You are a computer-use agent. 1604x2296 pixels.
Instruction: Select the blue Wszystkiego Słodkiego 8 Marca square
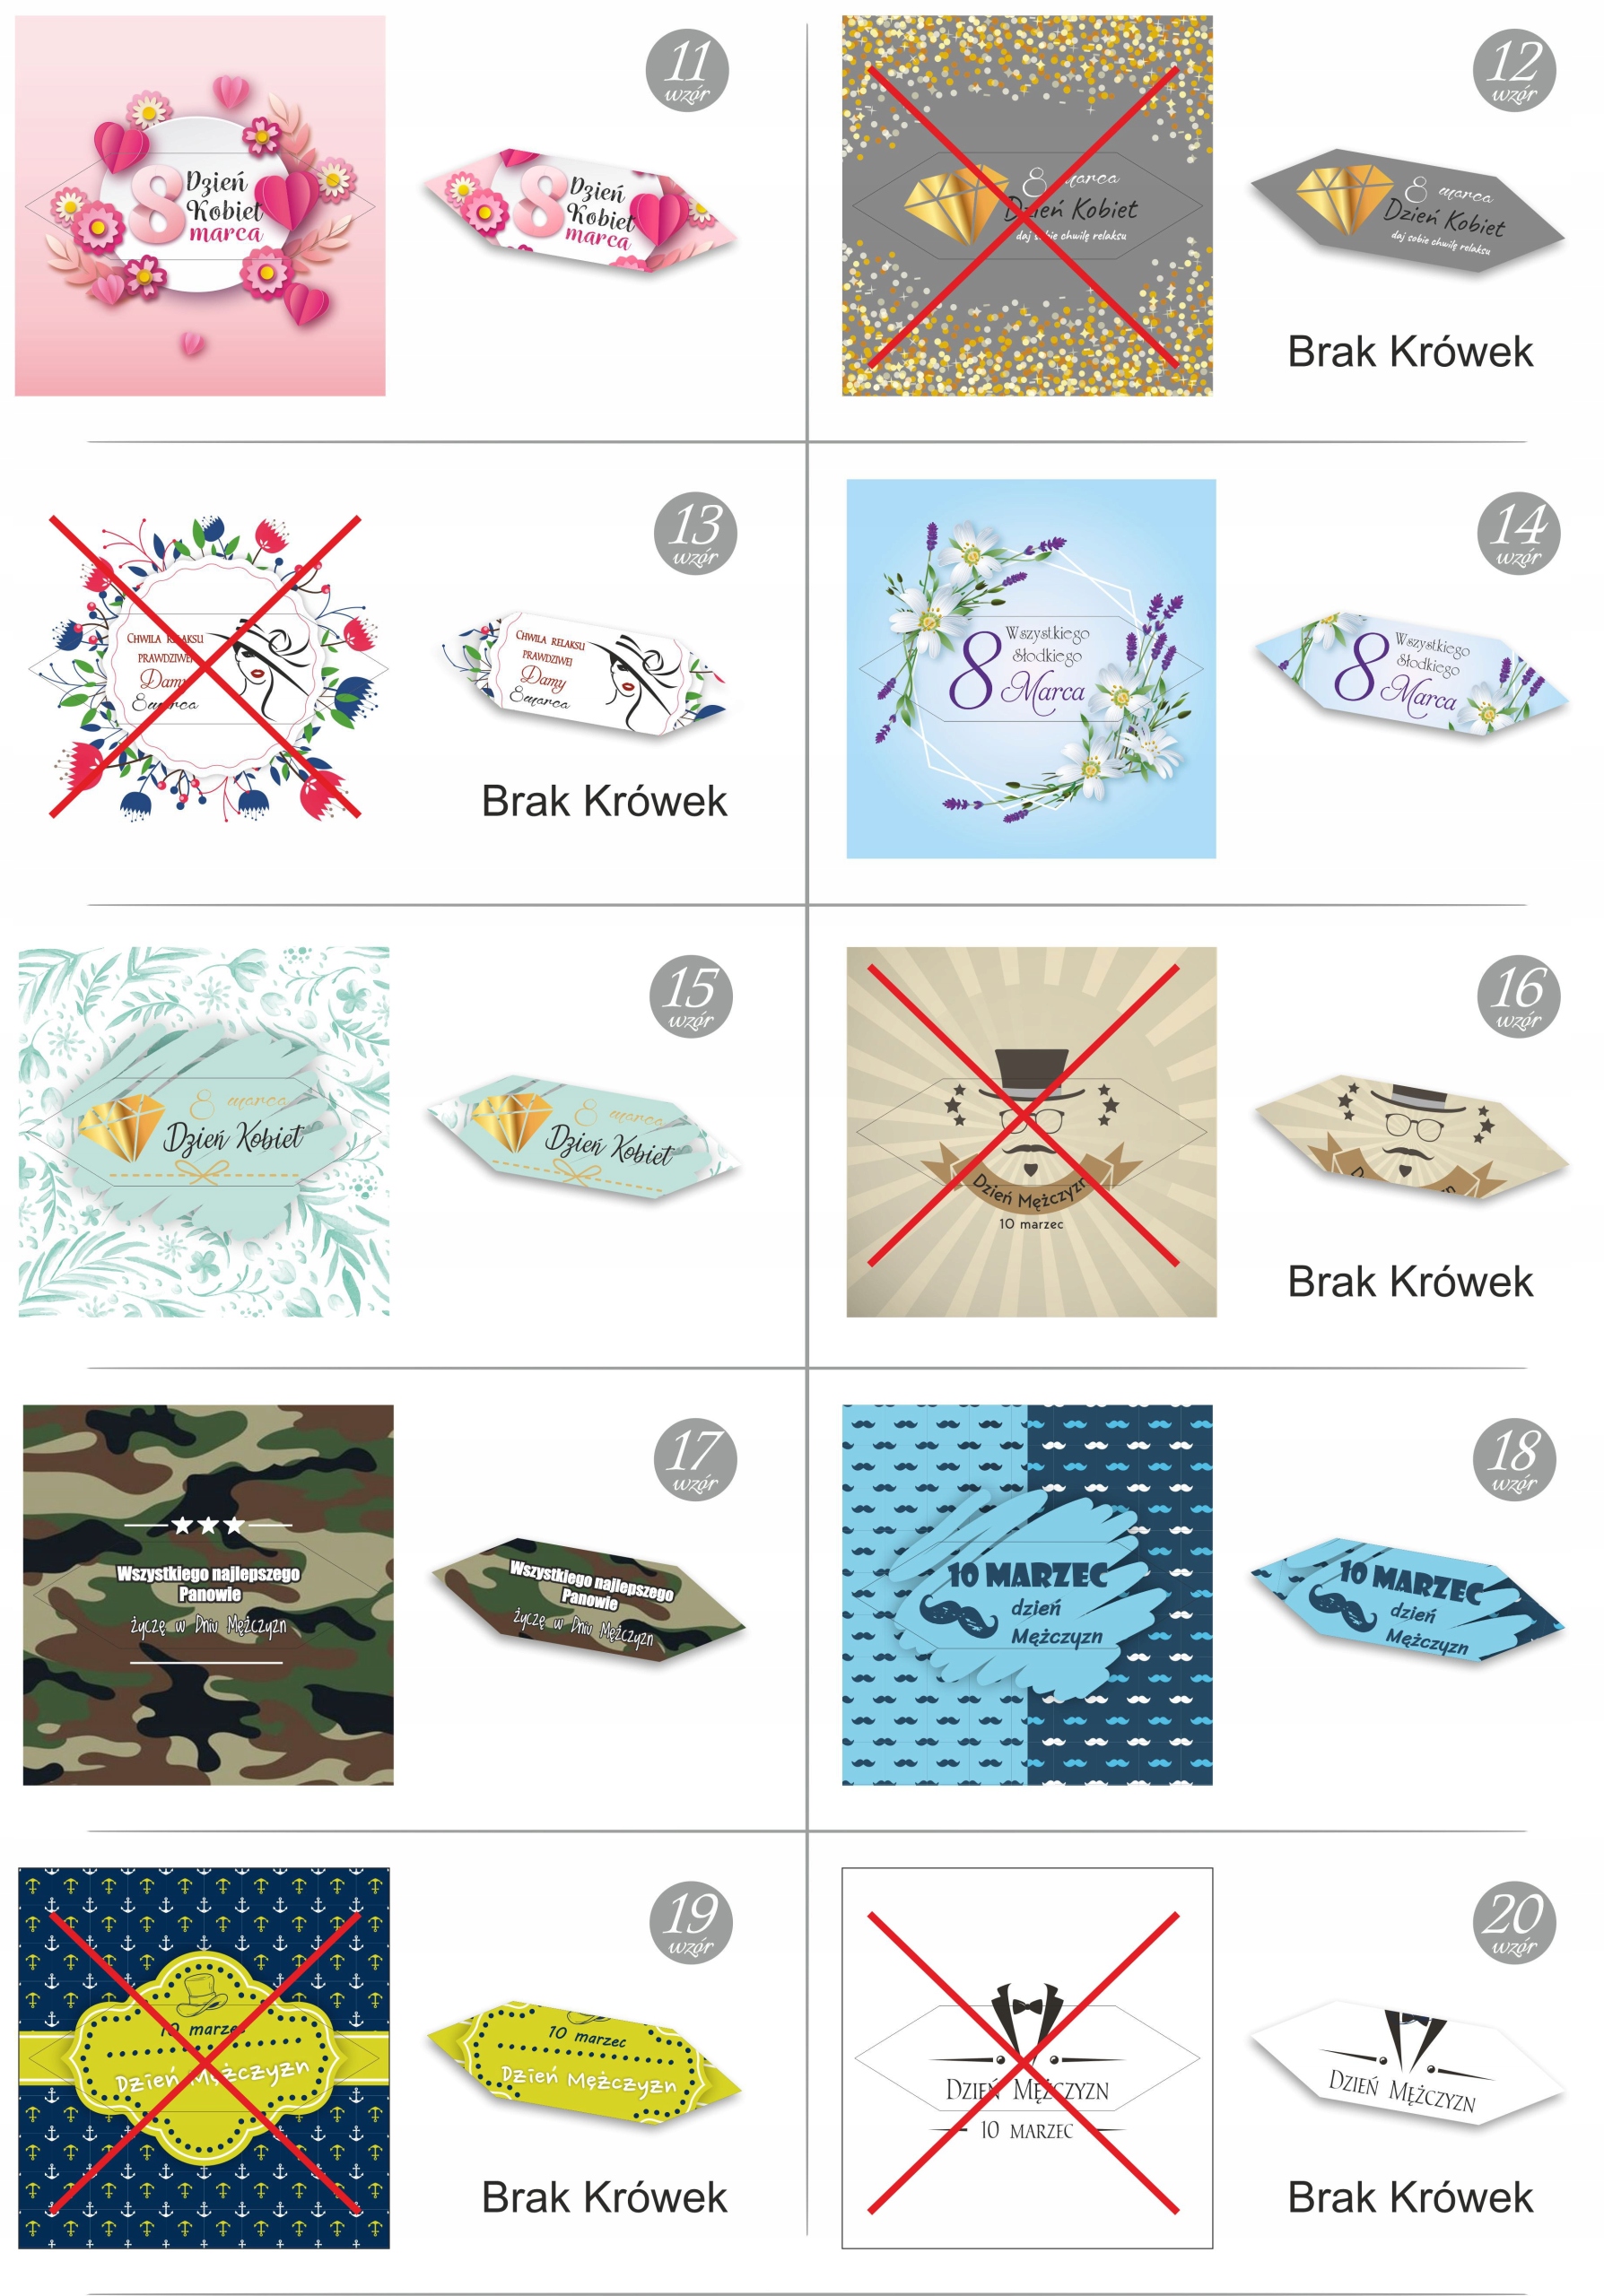(1031, 668)
